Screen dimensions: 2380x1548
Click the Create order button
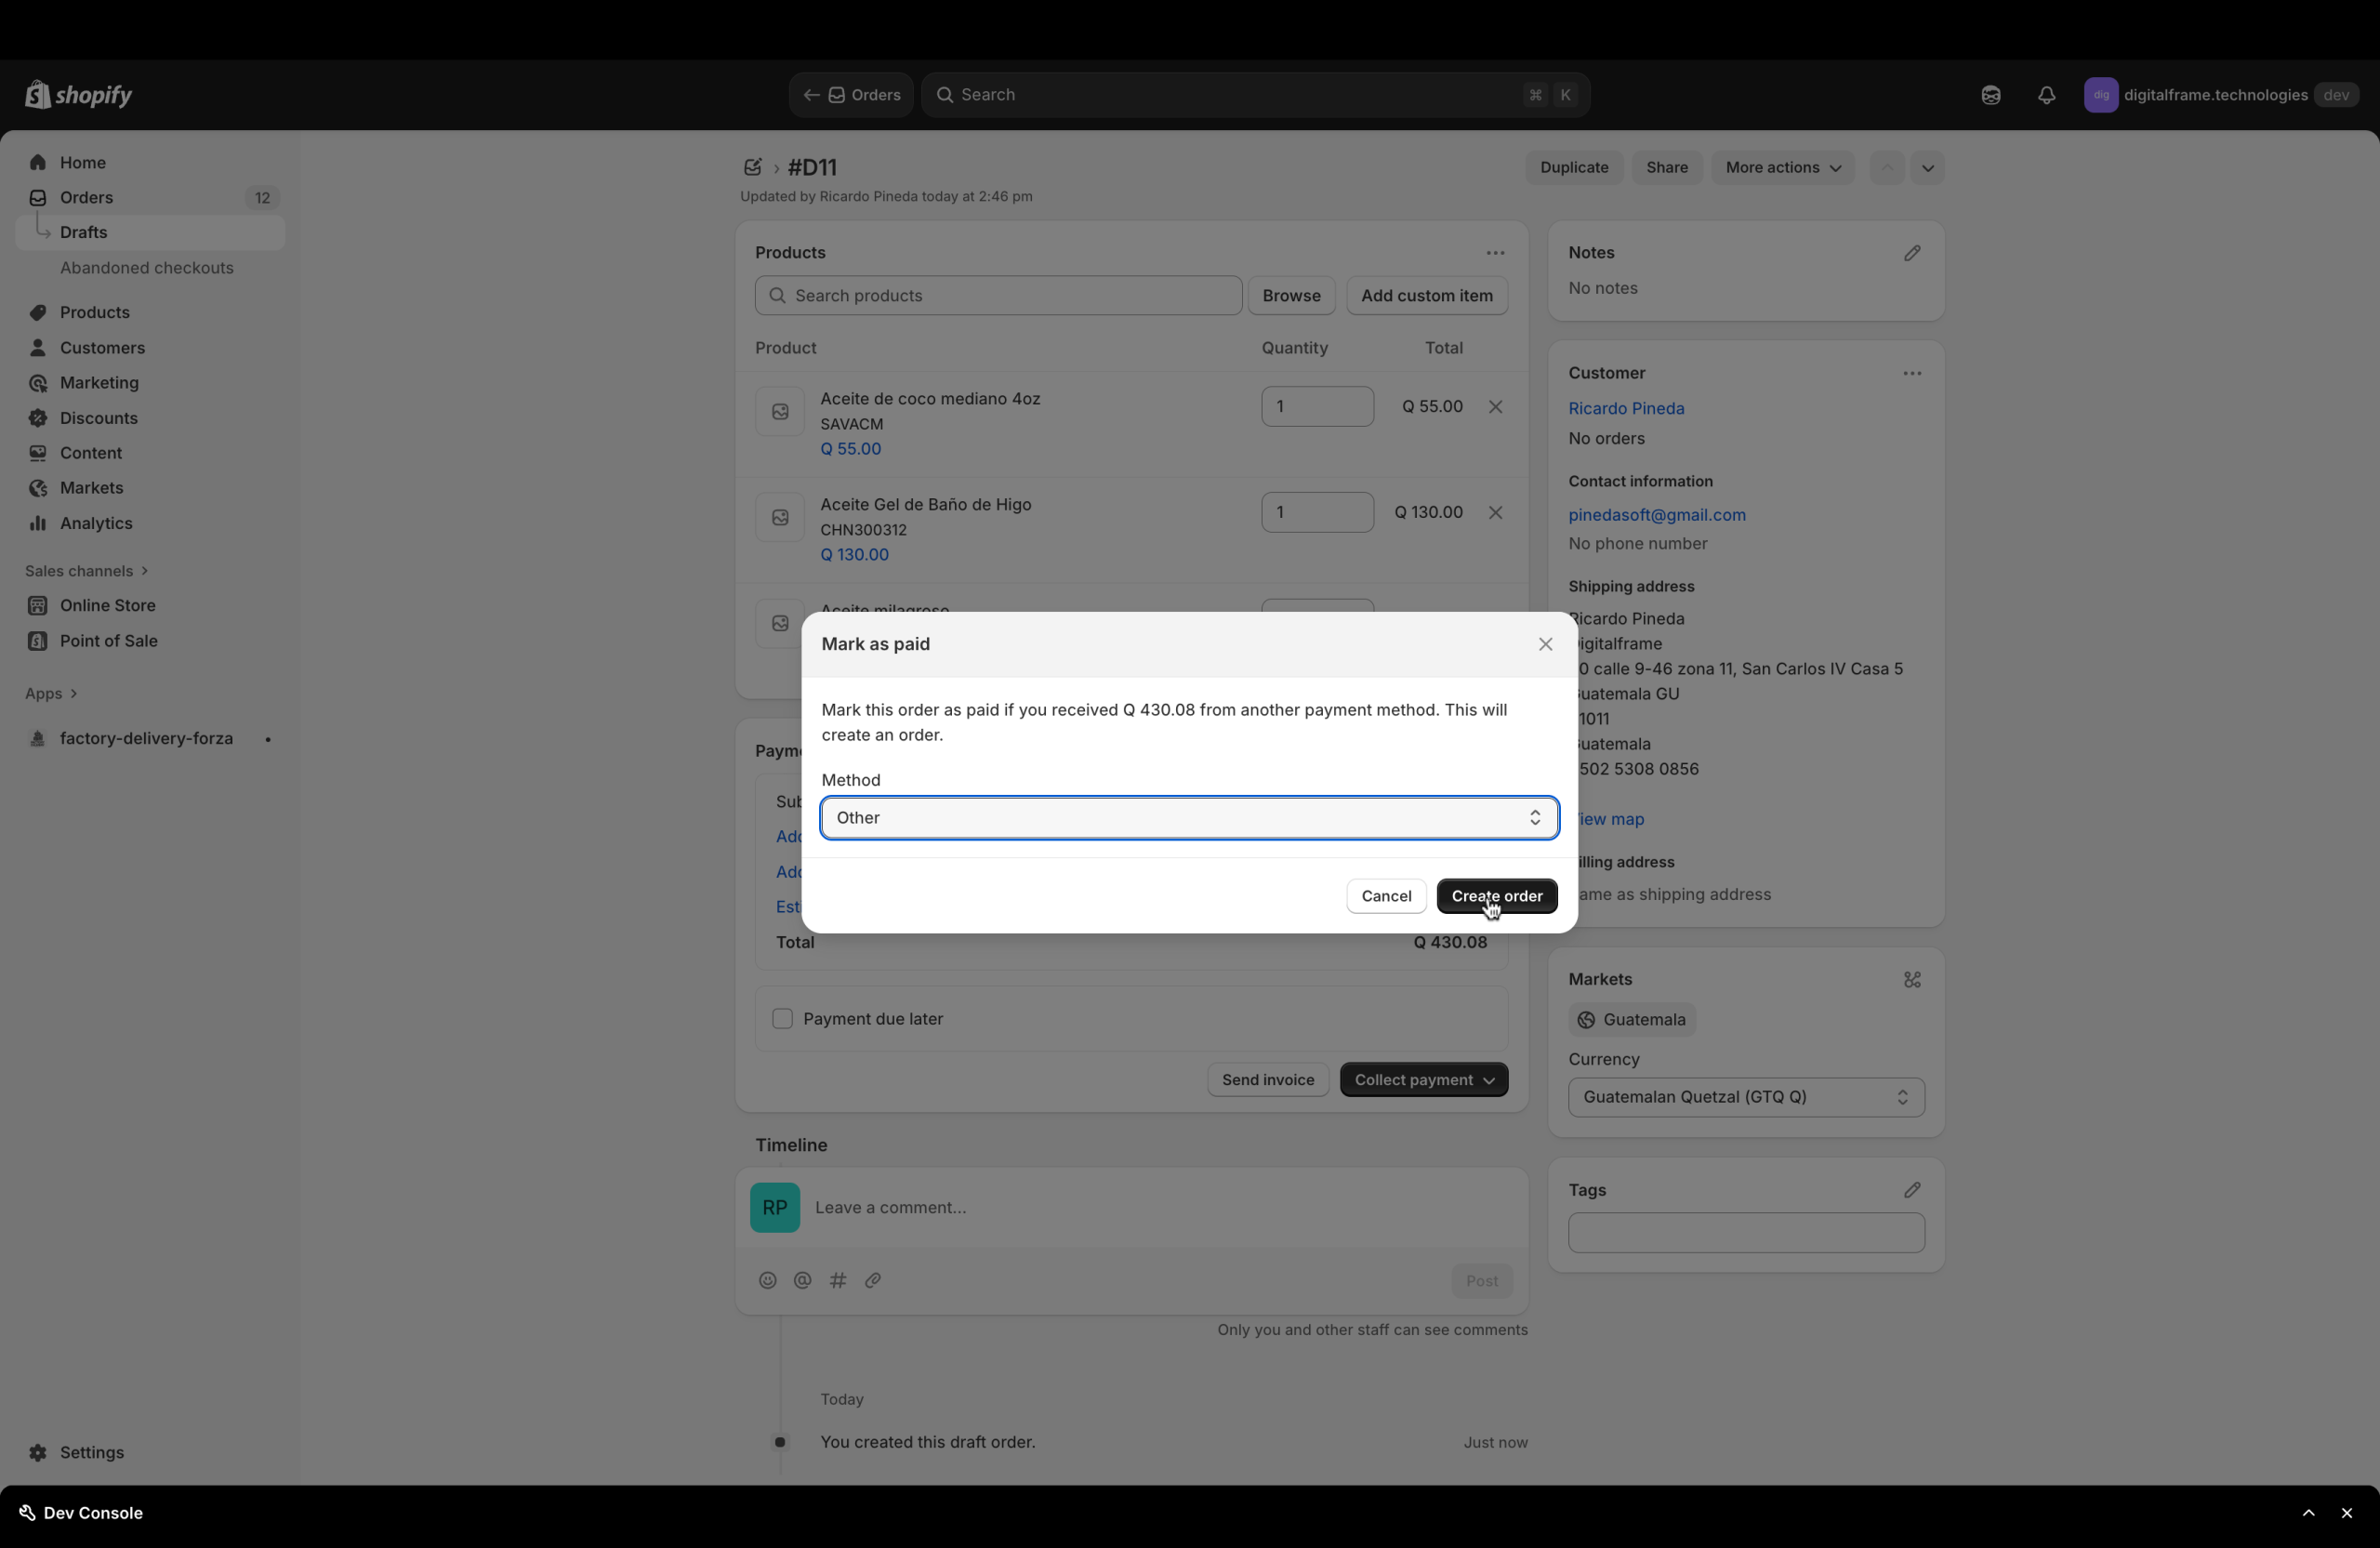[x=1495, y=896]
